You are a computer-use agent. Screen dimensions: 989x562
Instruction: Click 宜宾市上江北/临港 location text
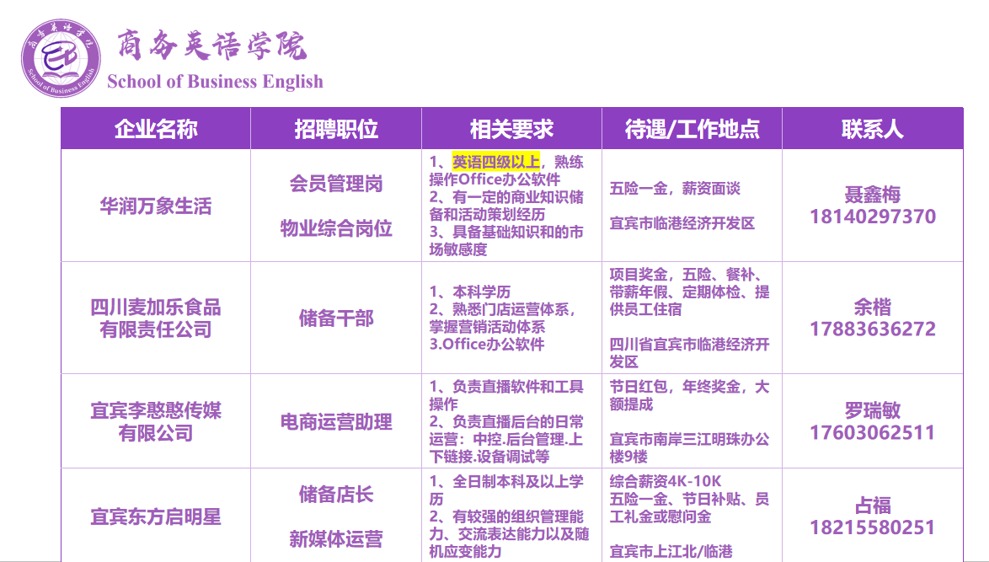point(671,552)
